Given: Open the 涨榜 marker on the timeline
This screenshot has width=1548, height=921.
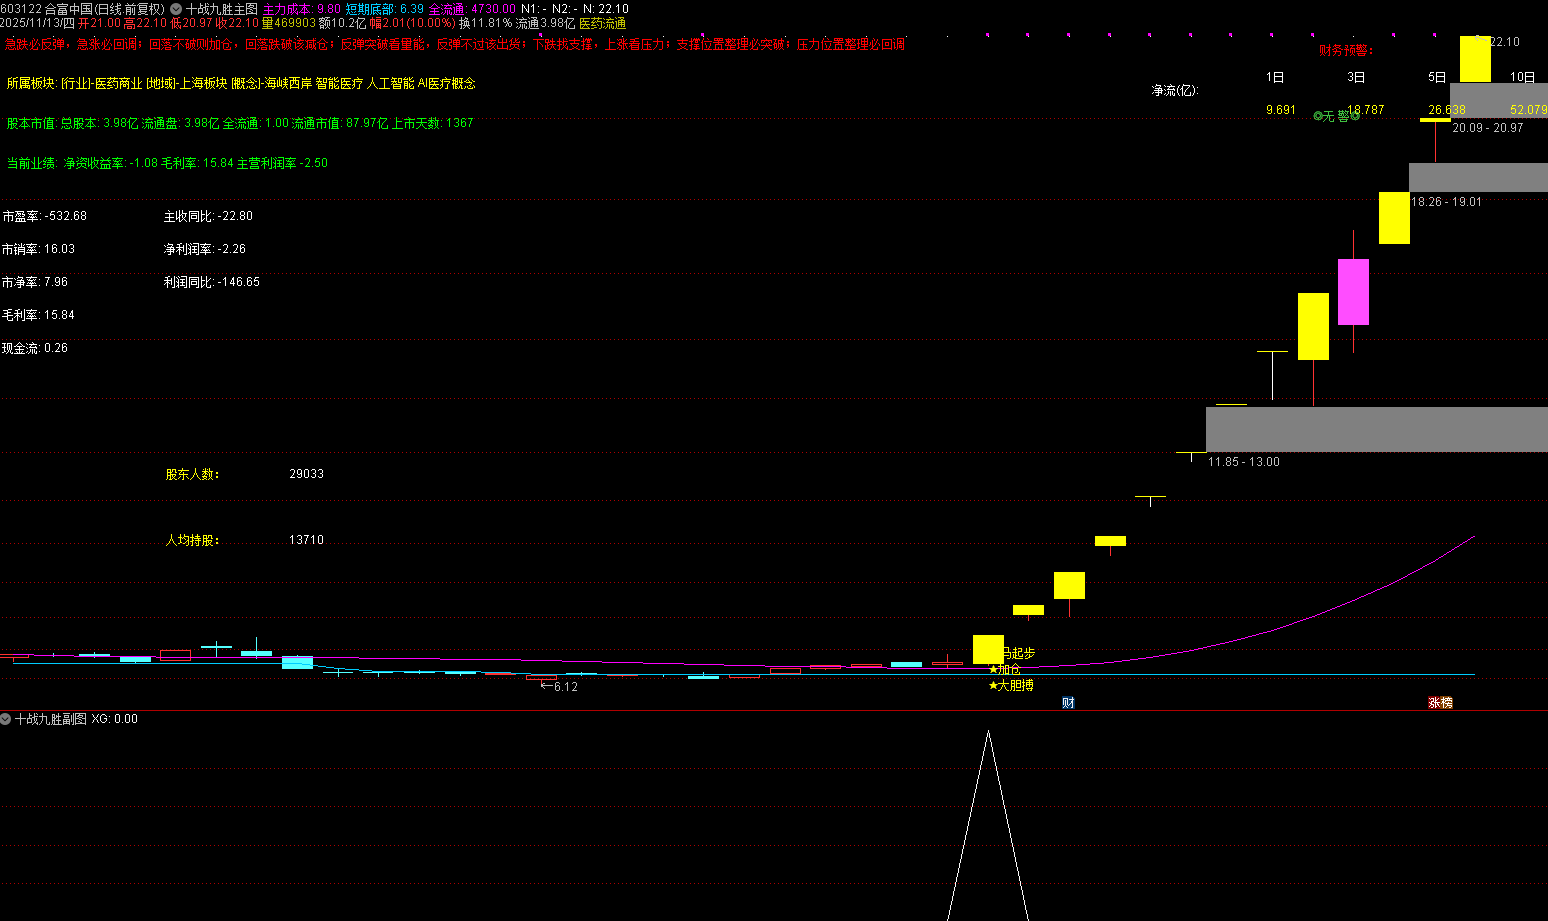Looking at the screenshot, I should click(x=1440, y=703).
